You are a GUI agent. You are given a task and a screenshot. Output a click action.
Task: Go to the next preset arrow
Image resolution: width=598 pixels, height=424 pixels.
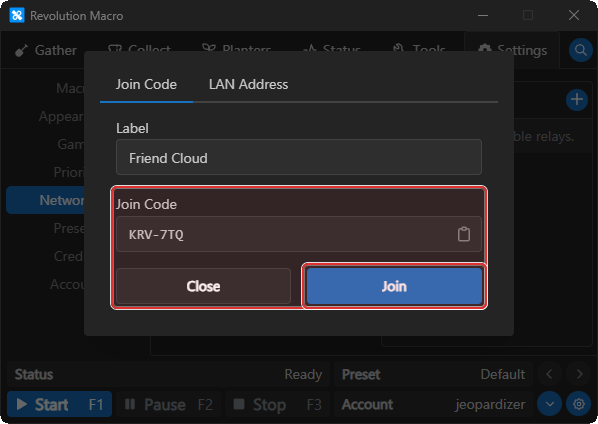point(579,374)
